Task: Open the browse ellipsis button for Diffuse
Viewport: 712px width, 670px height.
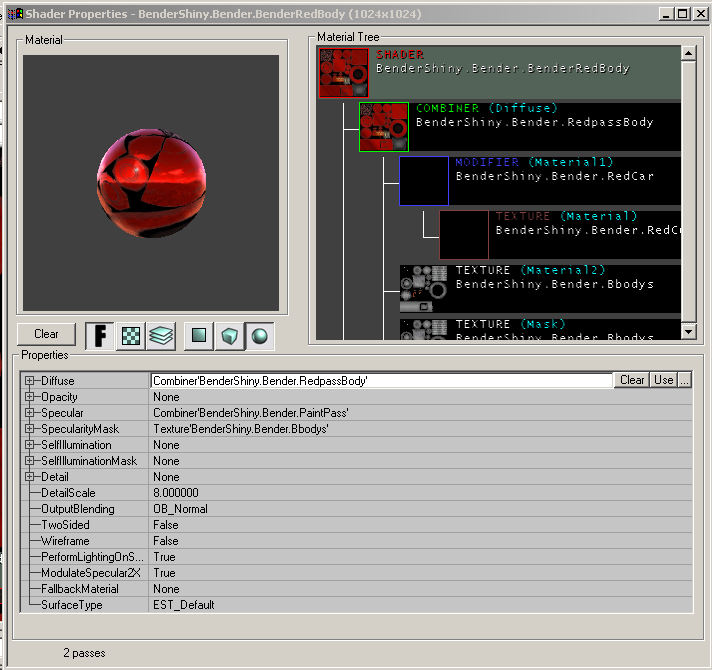Action: coord(685,380)
